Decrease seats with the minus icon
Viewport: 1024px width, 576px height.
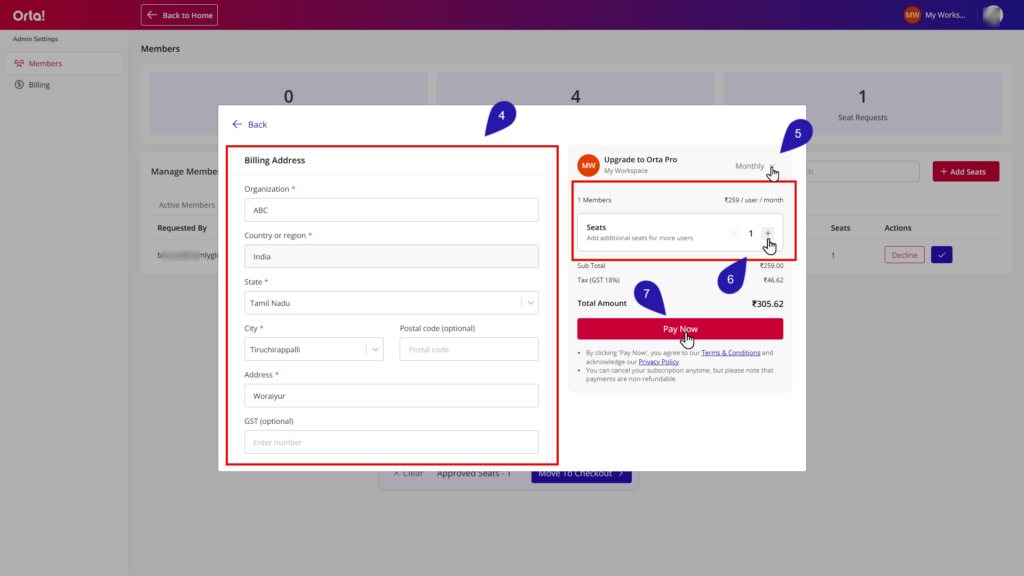[x=733, y=233]
